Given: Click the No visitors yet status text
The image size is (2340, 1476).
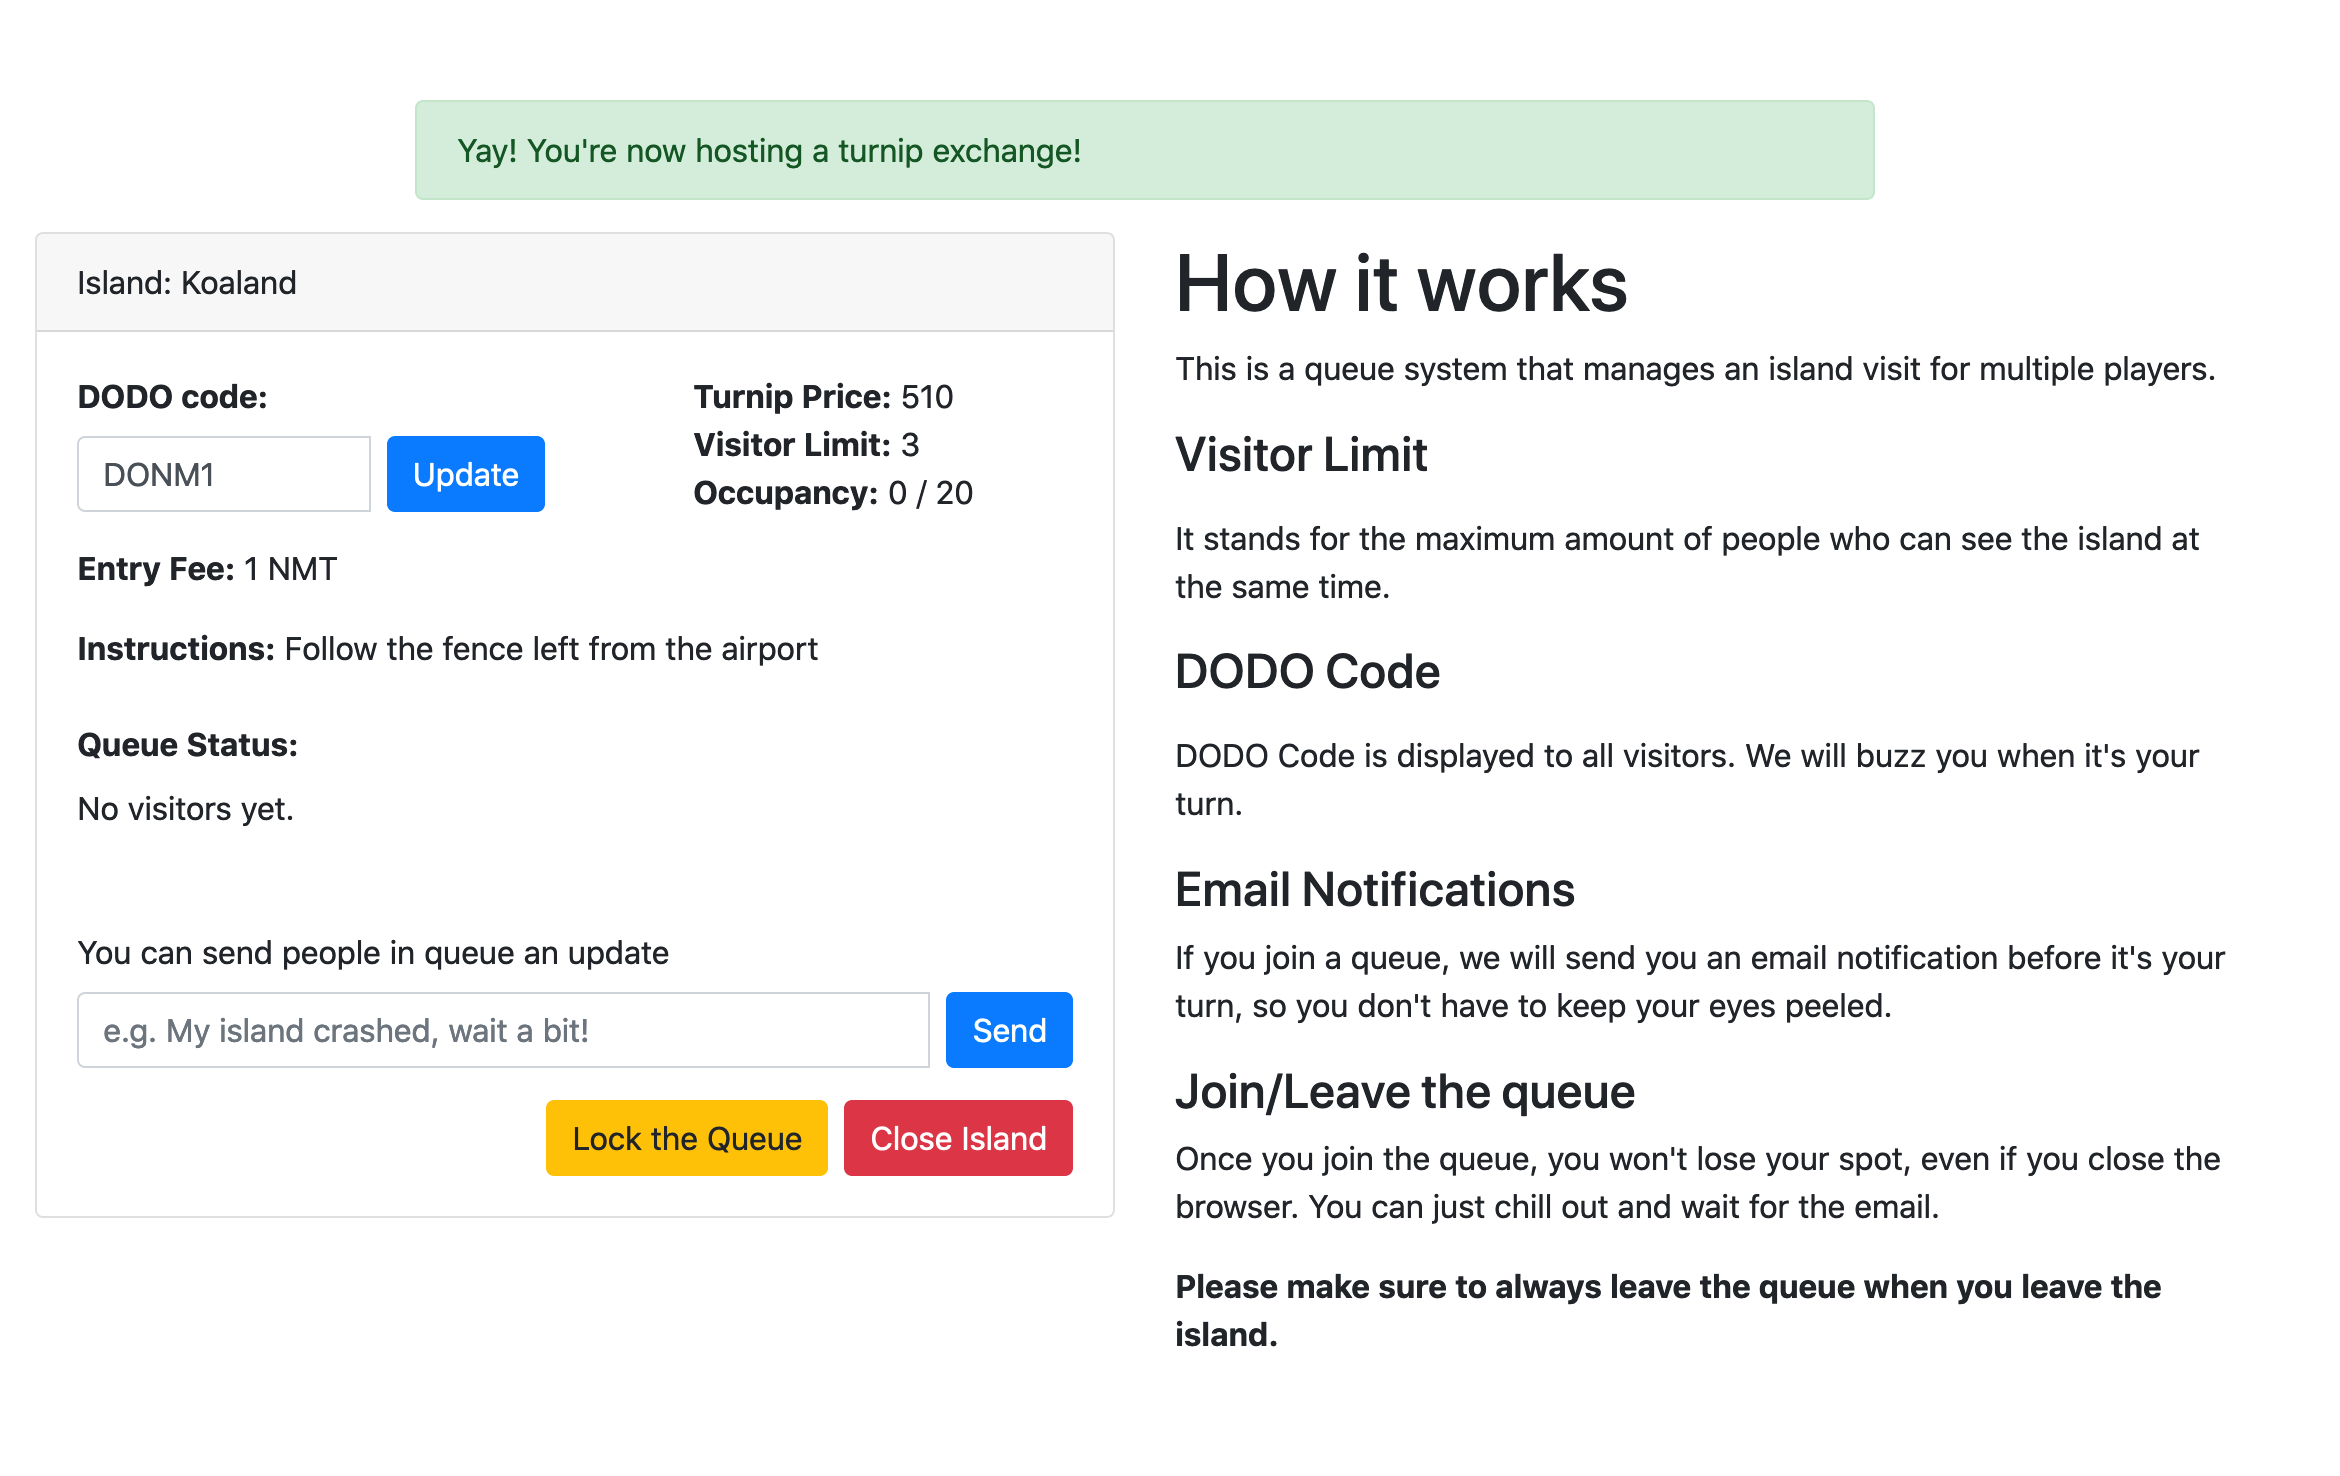Looking at the screenshot, I should coord(186,809).
